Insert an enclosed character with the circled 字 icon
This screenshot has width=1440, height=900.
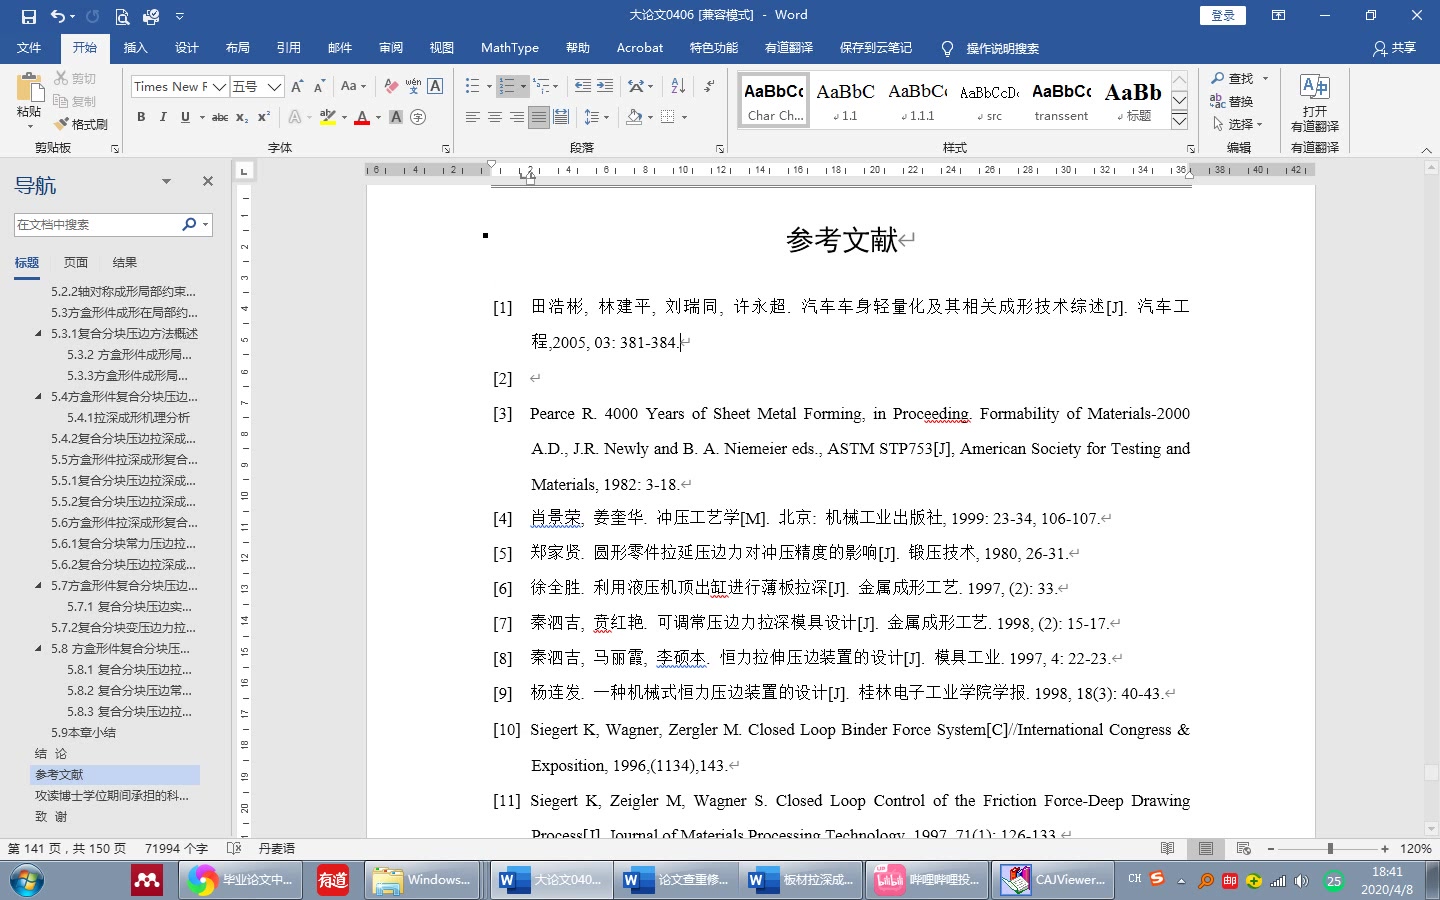pos(418,117)
